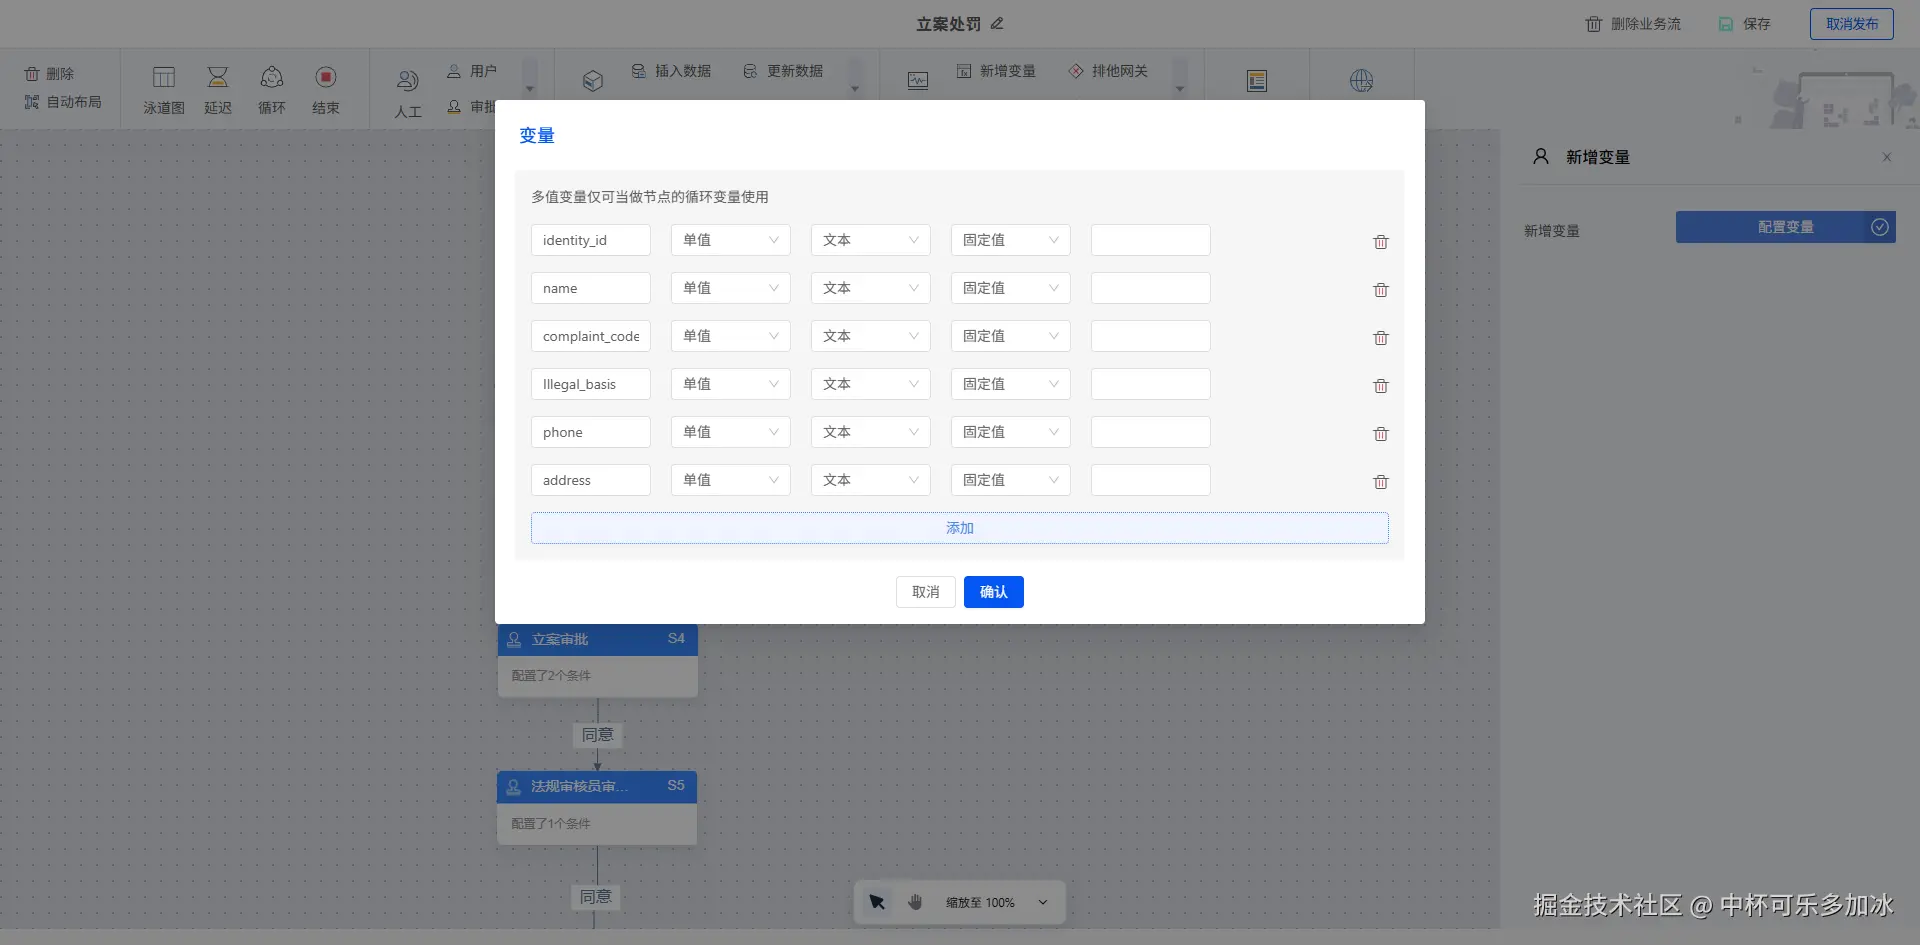This screenshot has width=1920, height=945.
Task: Click the 删除 tool in the toolbar
Action: click(49, 74)
